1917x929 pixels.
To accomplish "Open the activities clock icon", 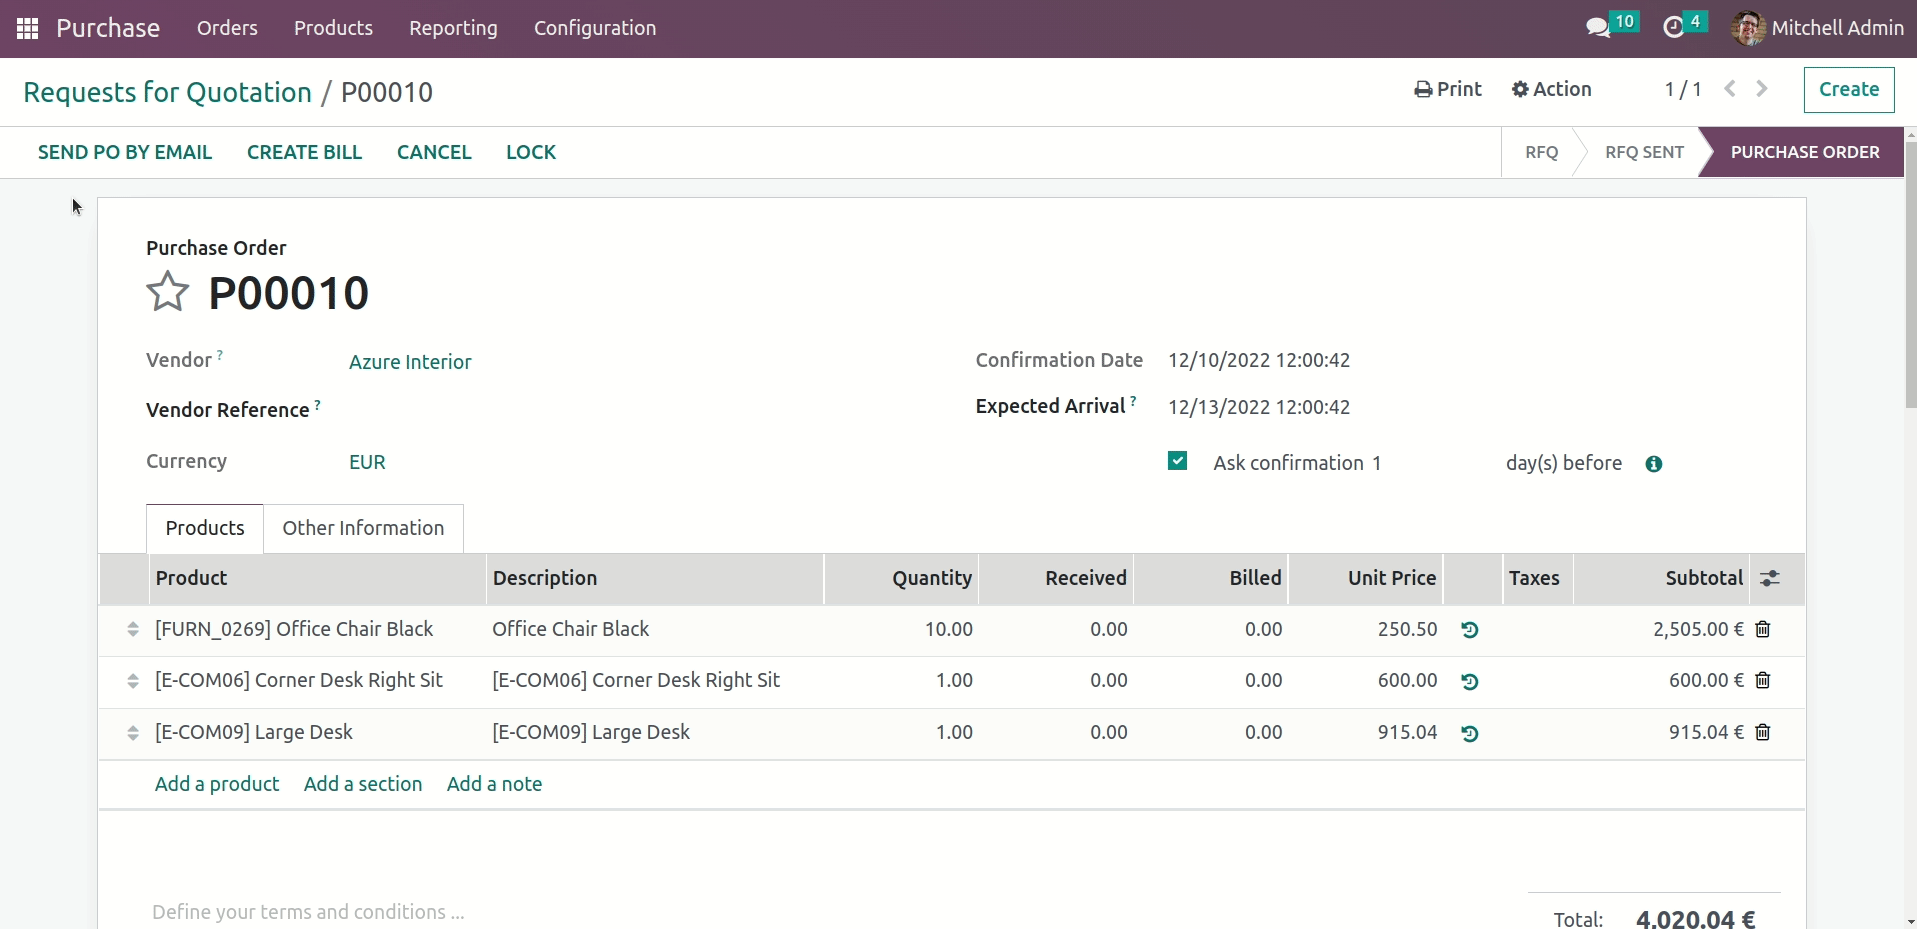I will coord(1674,27).
